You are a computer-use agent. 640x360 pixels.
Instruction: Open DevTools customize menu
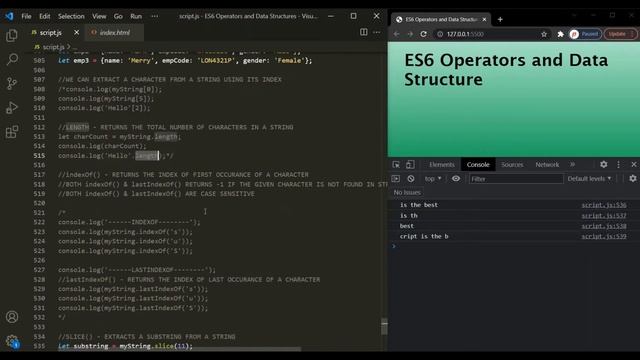coord(618,164)
